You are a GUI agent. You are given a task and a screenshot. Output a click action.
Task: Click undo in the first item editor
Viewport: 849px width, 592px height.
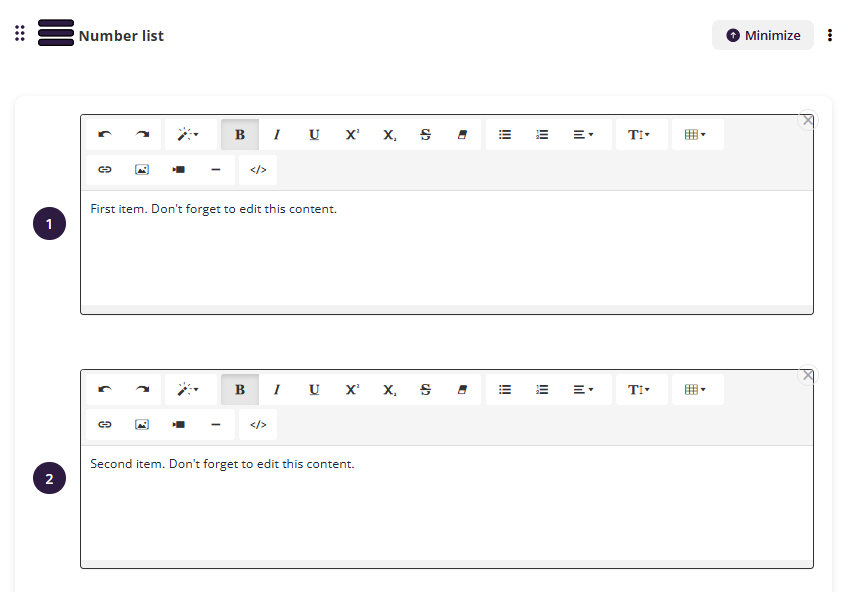coord(105,135)
